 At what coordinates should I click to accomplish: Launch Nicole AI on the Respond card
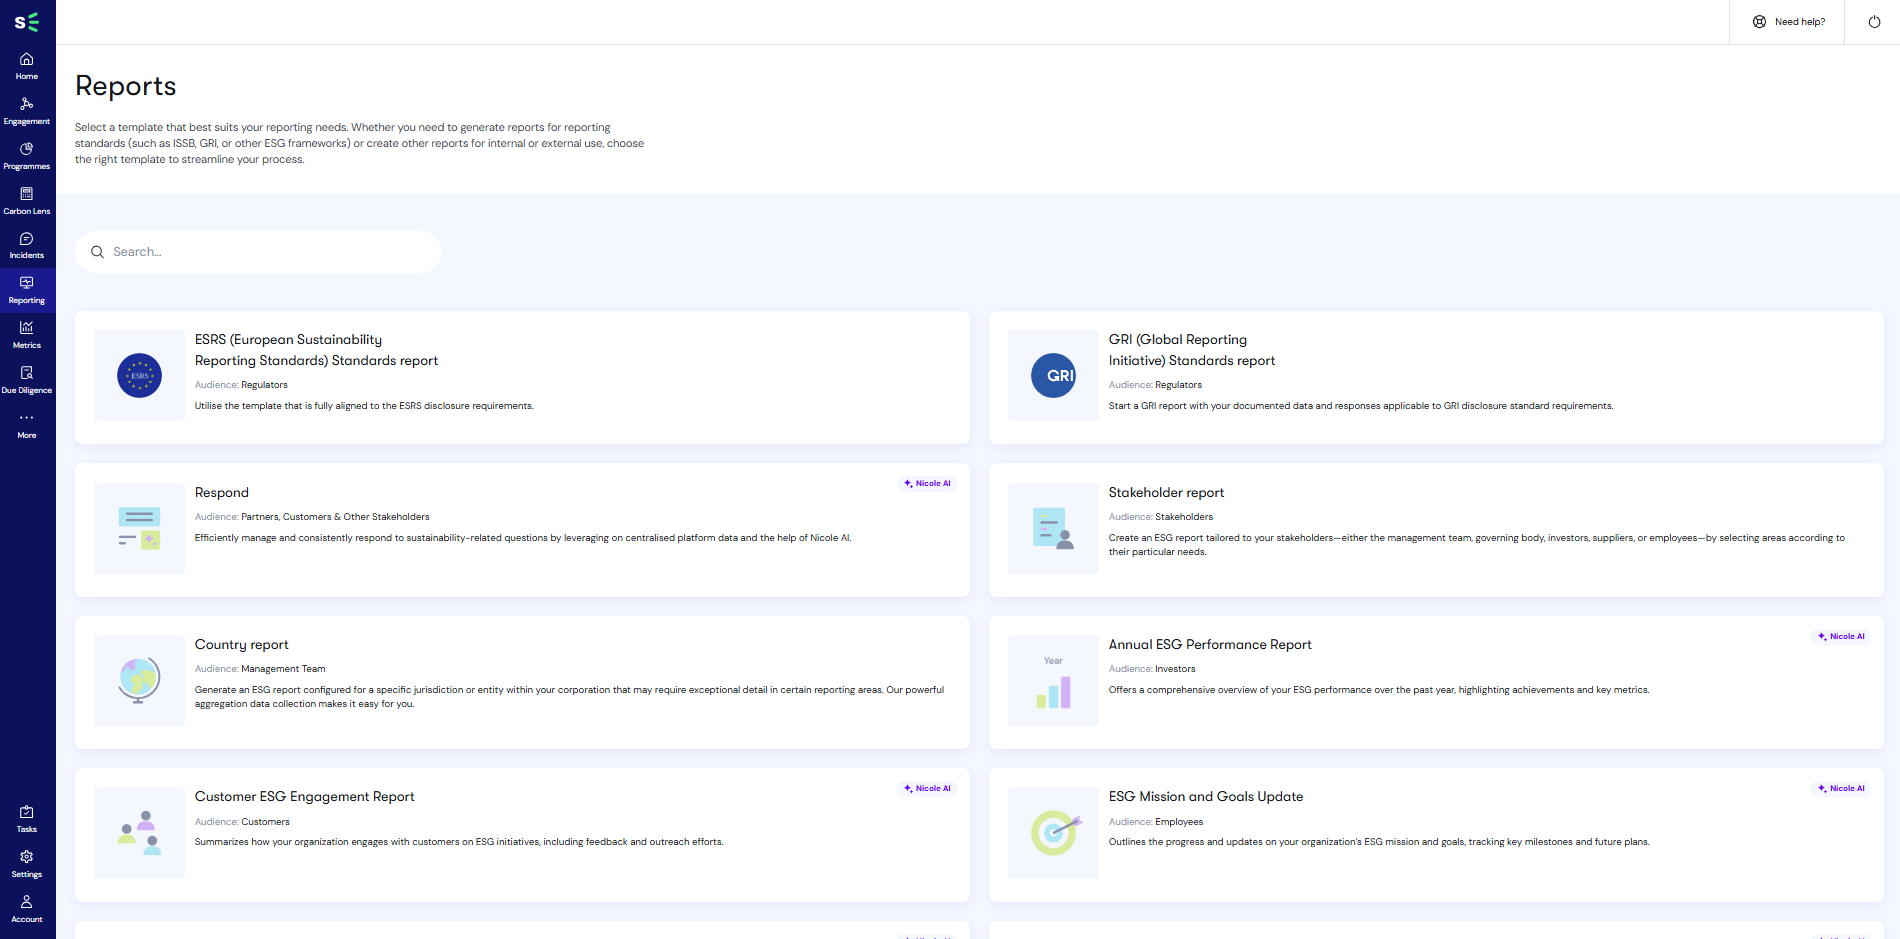pyautogui.click(x=927, y=483)
